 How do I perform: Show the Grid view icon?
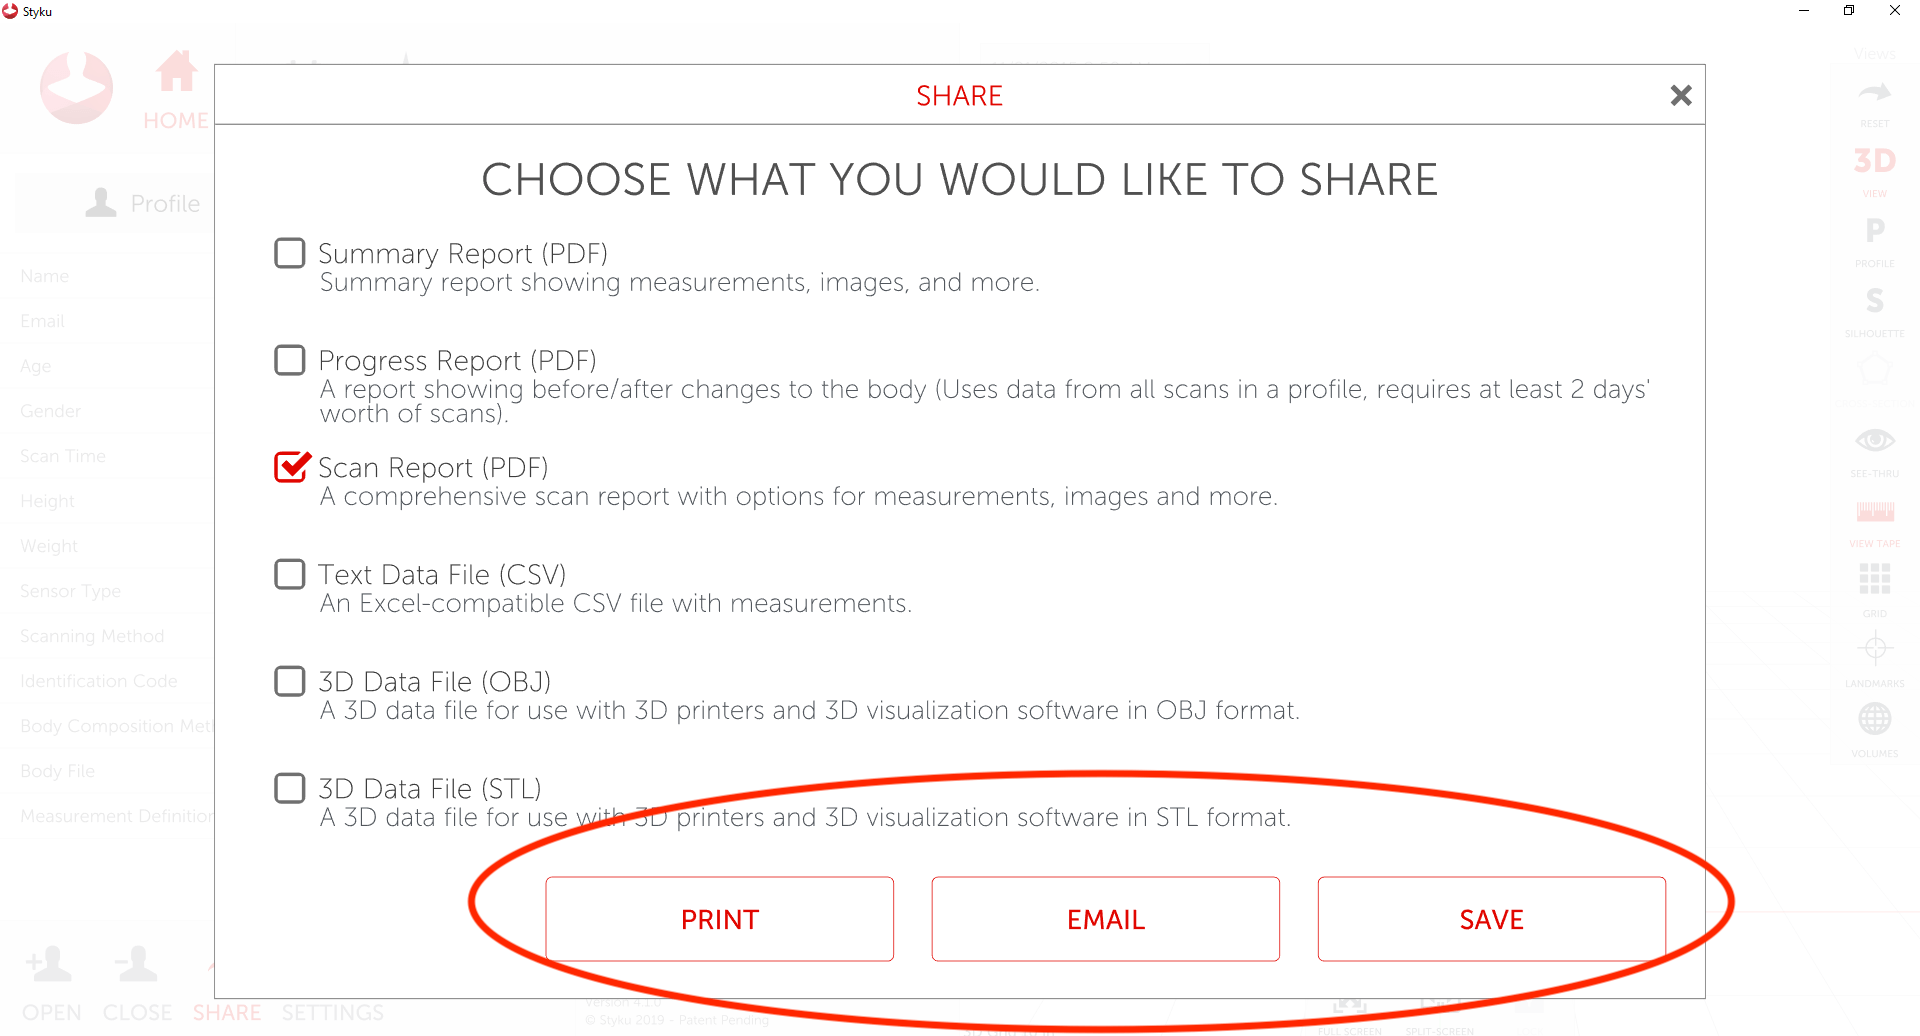(1874, 579)
